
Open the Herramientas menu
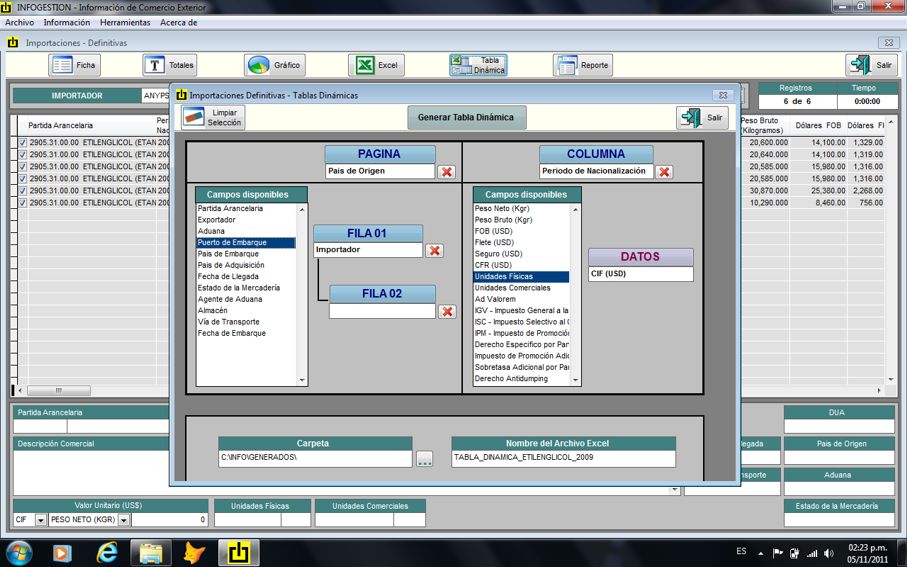[125, 22]
